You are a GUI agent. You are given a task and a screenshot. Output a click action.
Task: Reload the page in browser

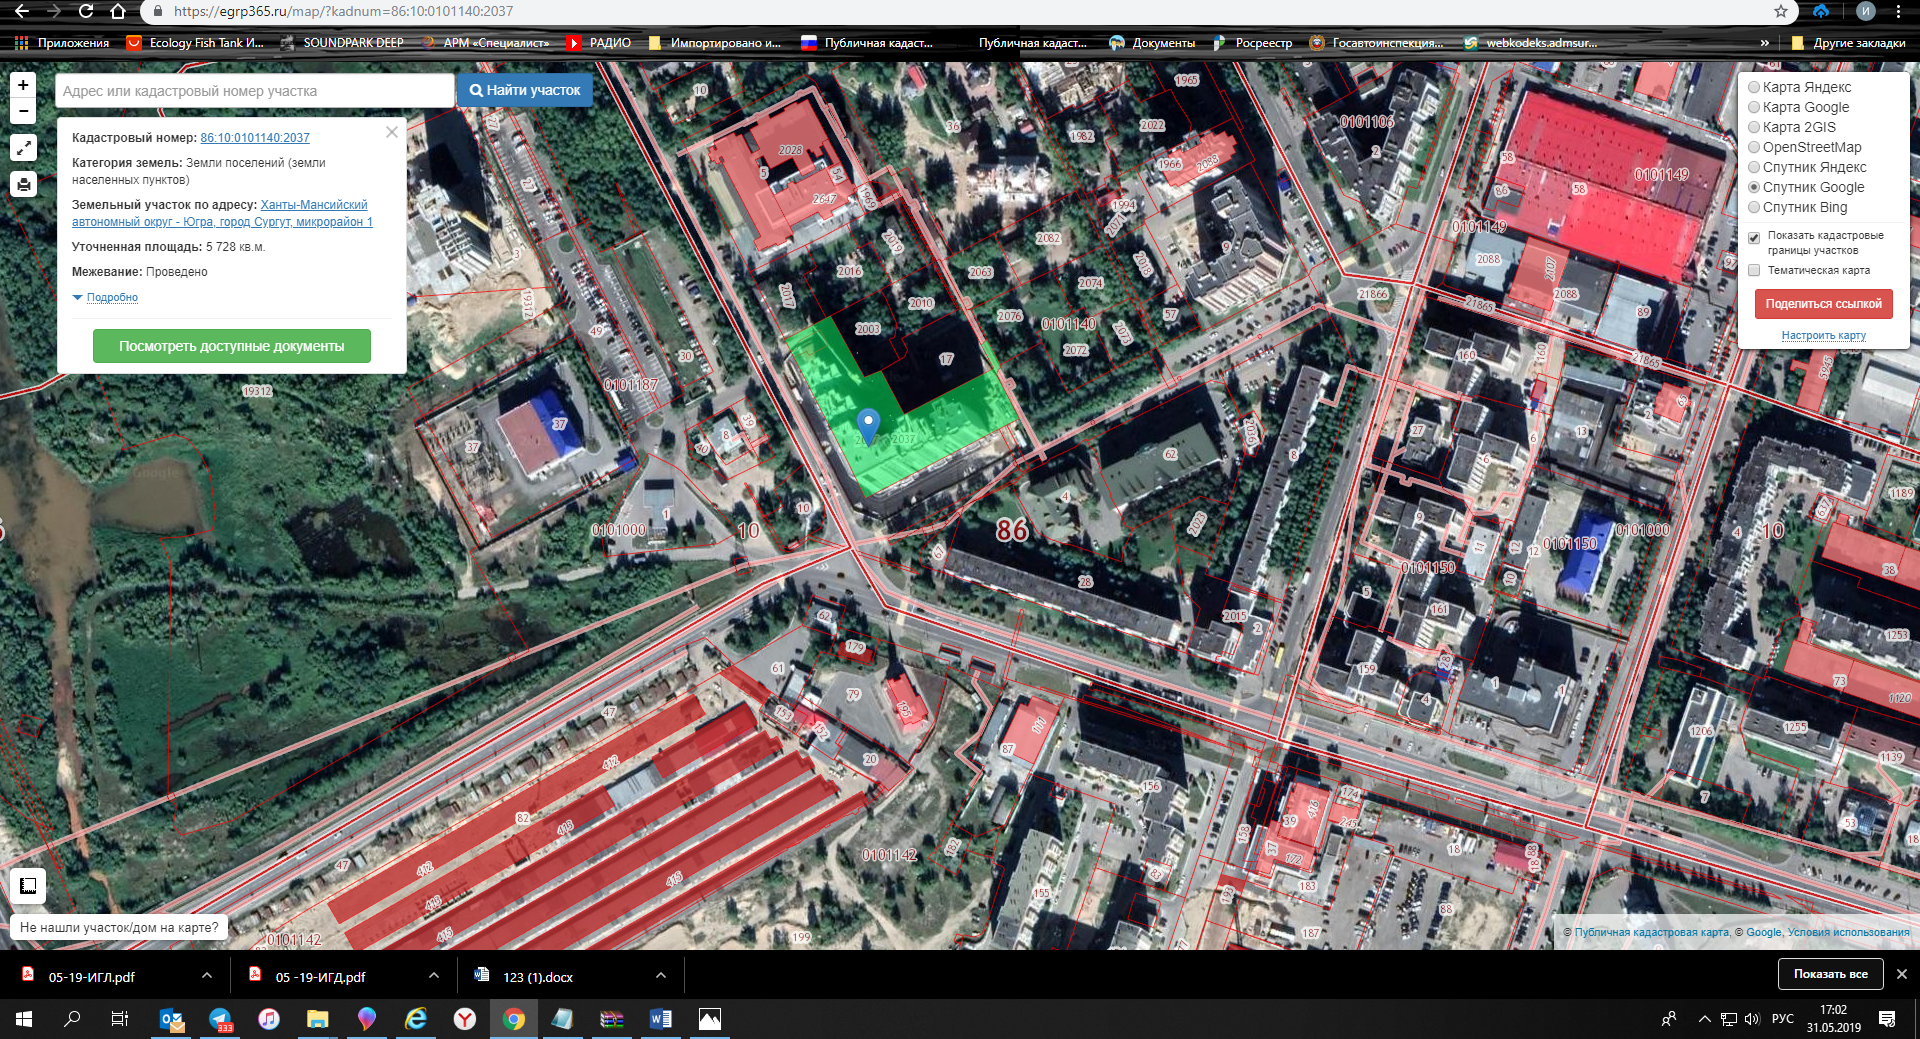click(x=86, y=12)
